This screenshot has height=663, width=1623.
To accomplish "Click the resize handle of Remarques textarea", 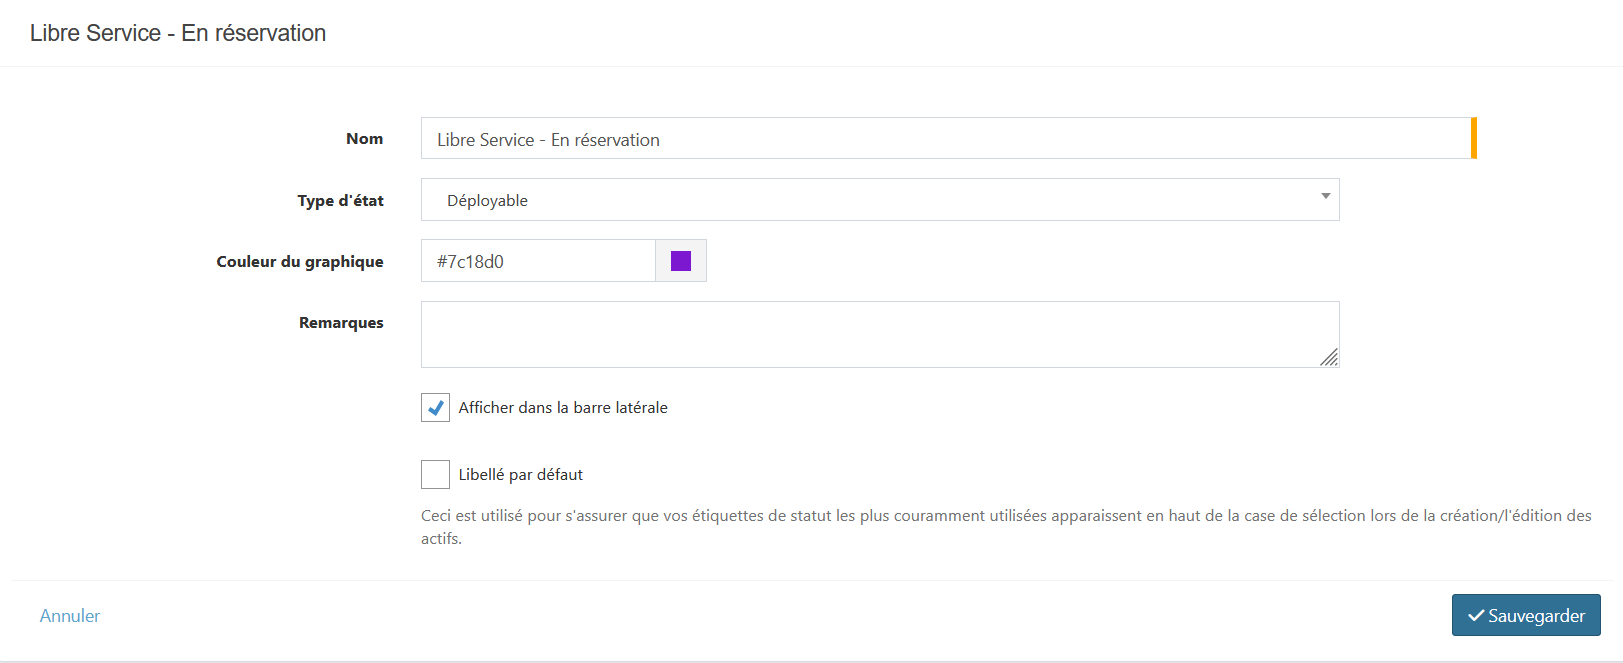I will (x=1328, y=357).
